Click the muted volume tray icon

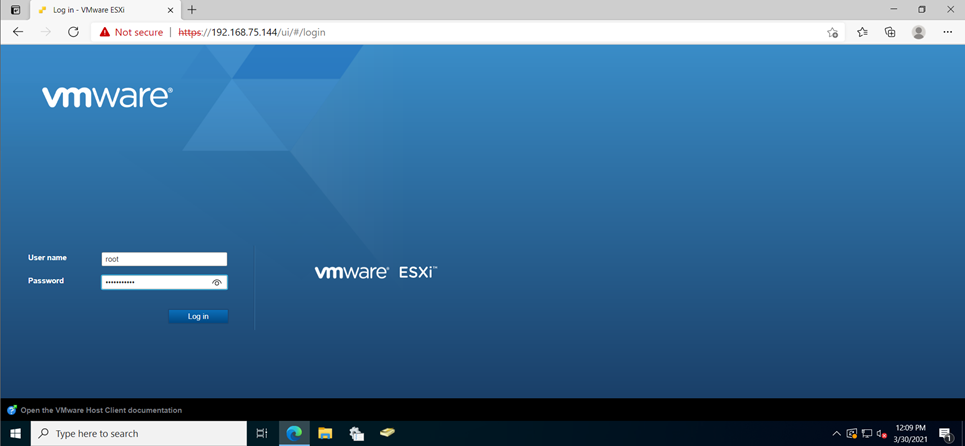[881, 433]
